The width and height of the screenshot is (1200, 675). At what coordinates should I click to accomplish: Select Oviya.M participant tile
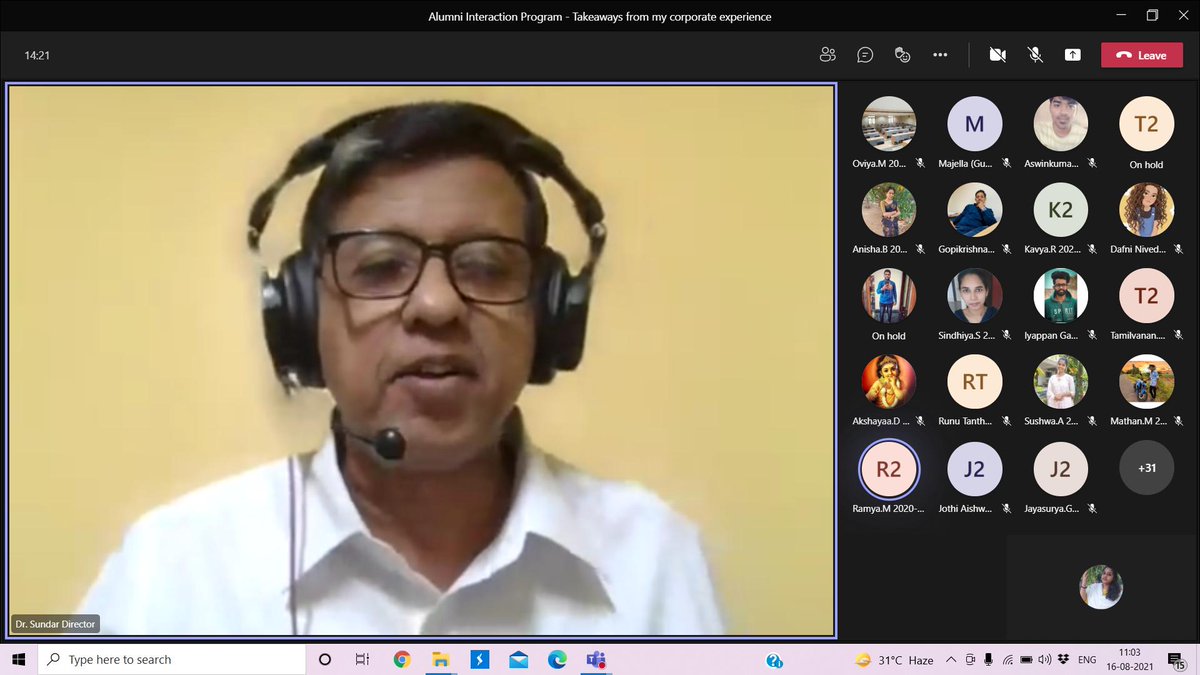[x=888, y=133]
